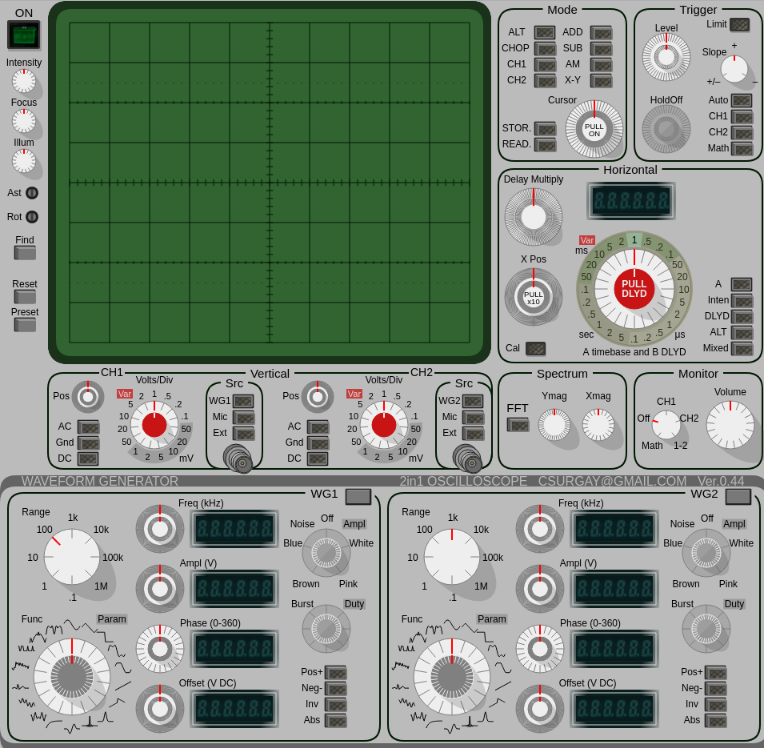
Task: Click the Rot adjustment screw
Action: [32, 217]
